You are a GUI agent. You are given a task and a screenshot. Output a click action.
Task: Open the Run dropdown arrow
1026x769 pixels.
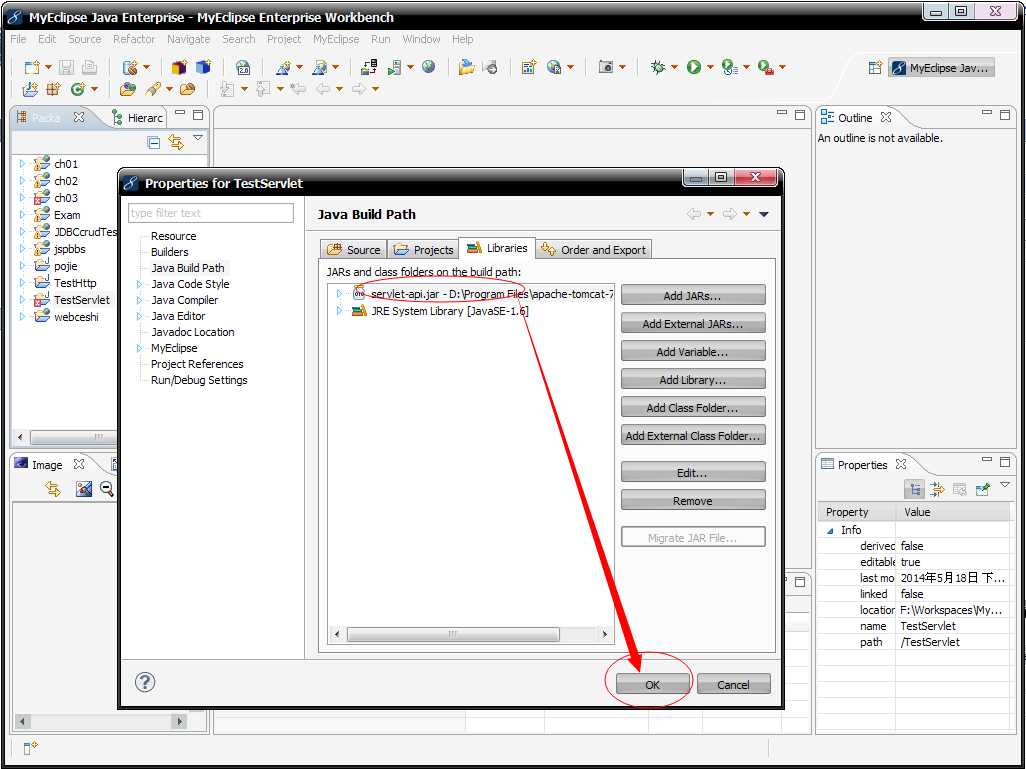pyautogui.click(x=710, y=67)
